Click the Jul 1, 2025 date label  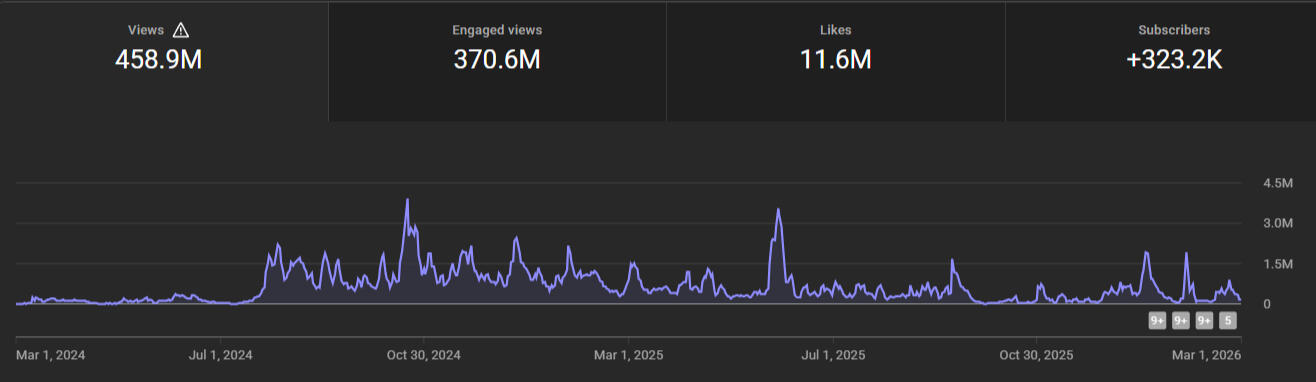click(833, 355)
